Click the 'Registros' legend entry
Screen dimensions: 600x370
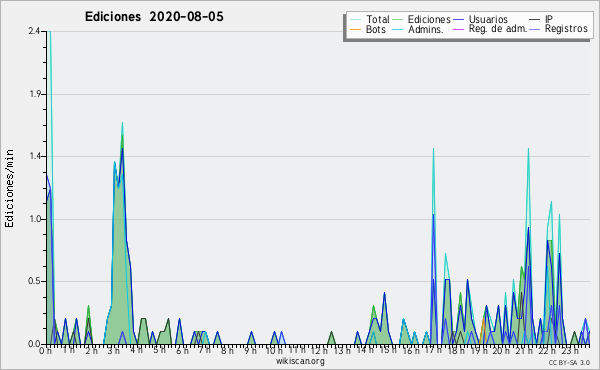[x=566, y=29]
